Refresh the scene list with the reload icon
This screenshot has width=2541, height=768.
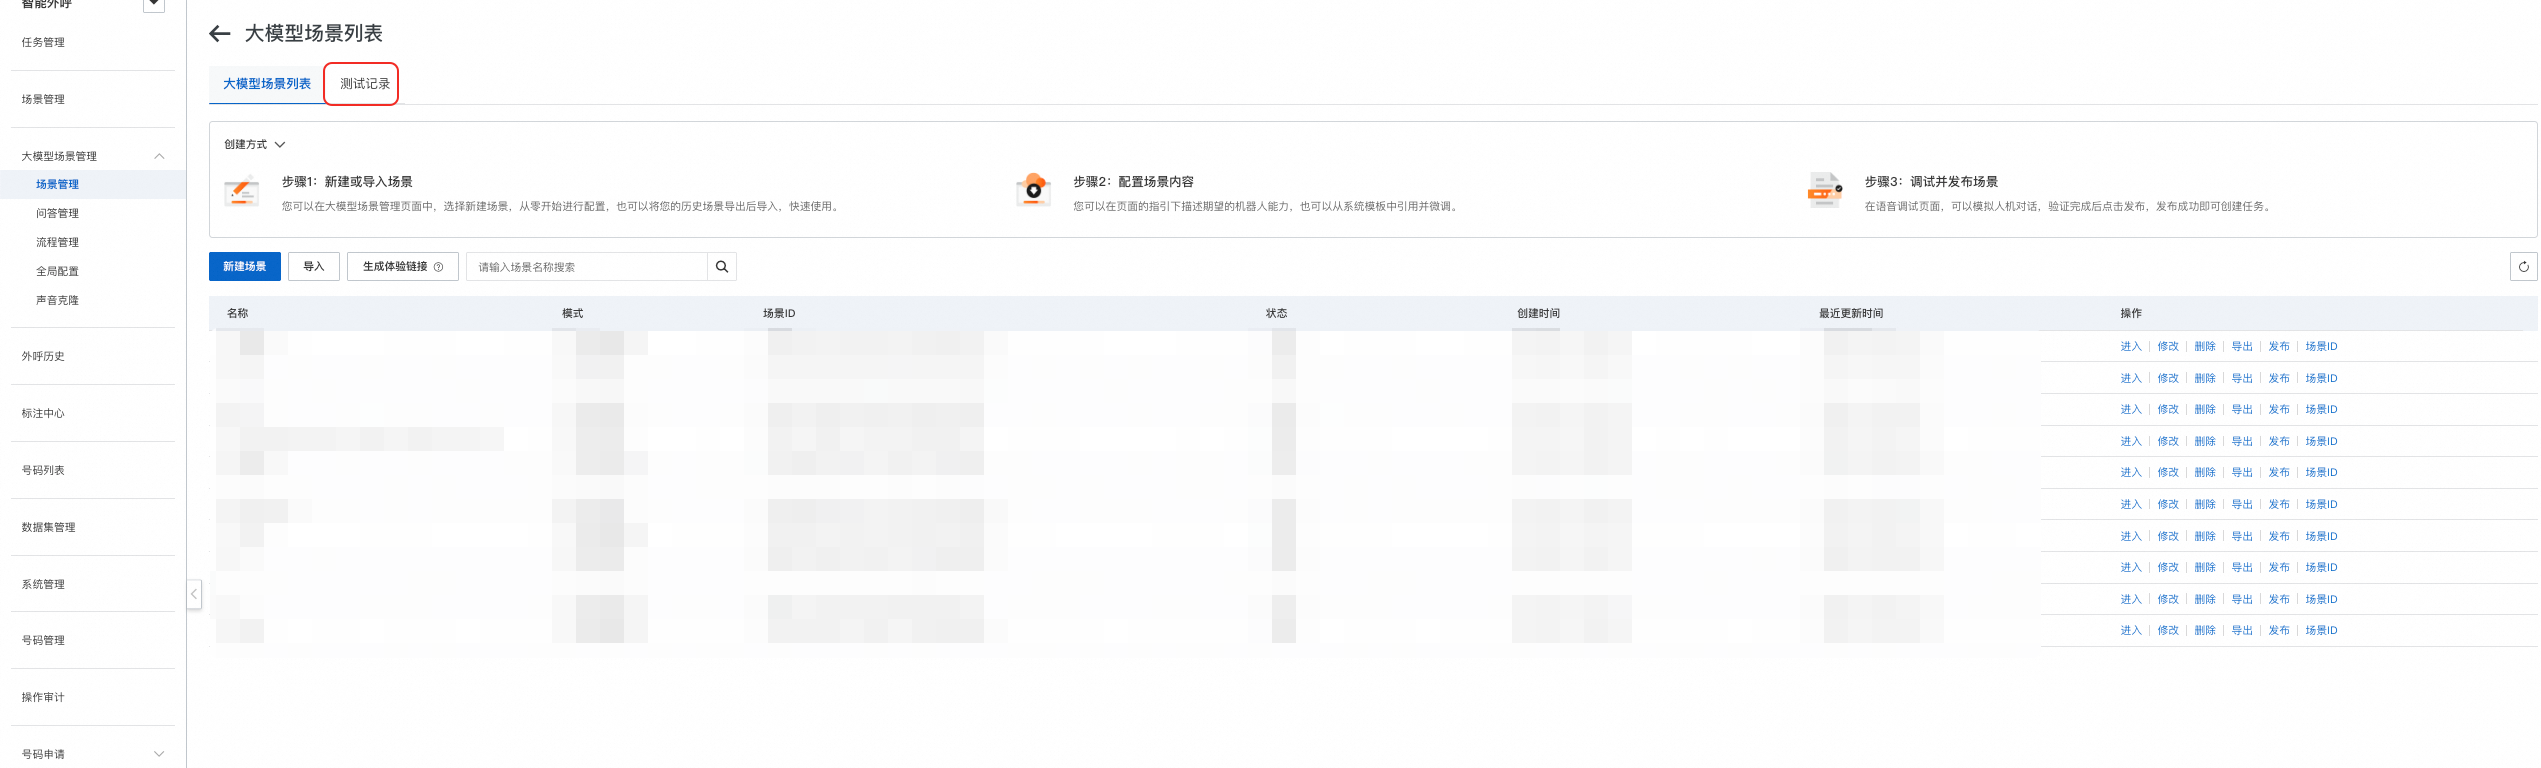click(2523, 267)
